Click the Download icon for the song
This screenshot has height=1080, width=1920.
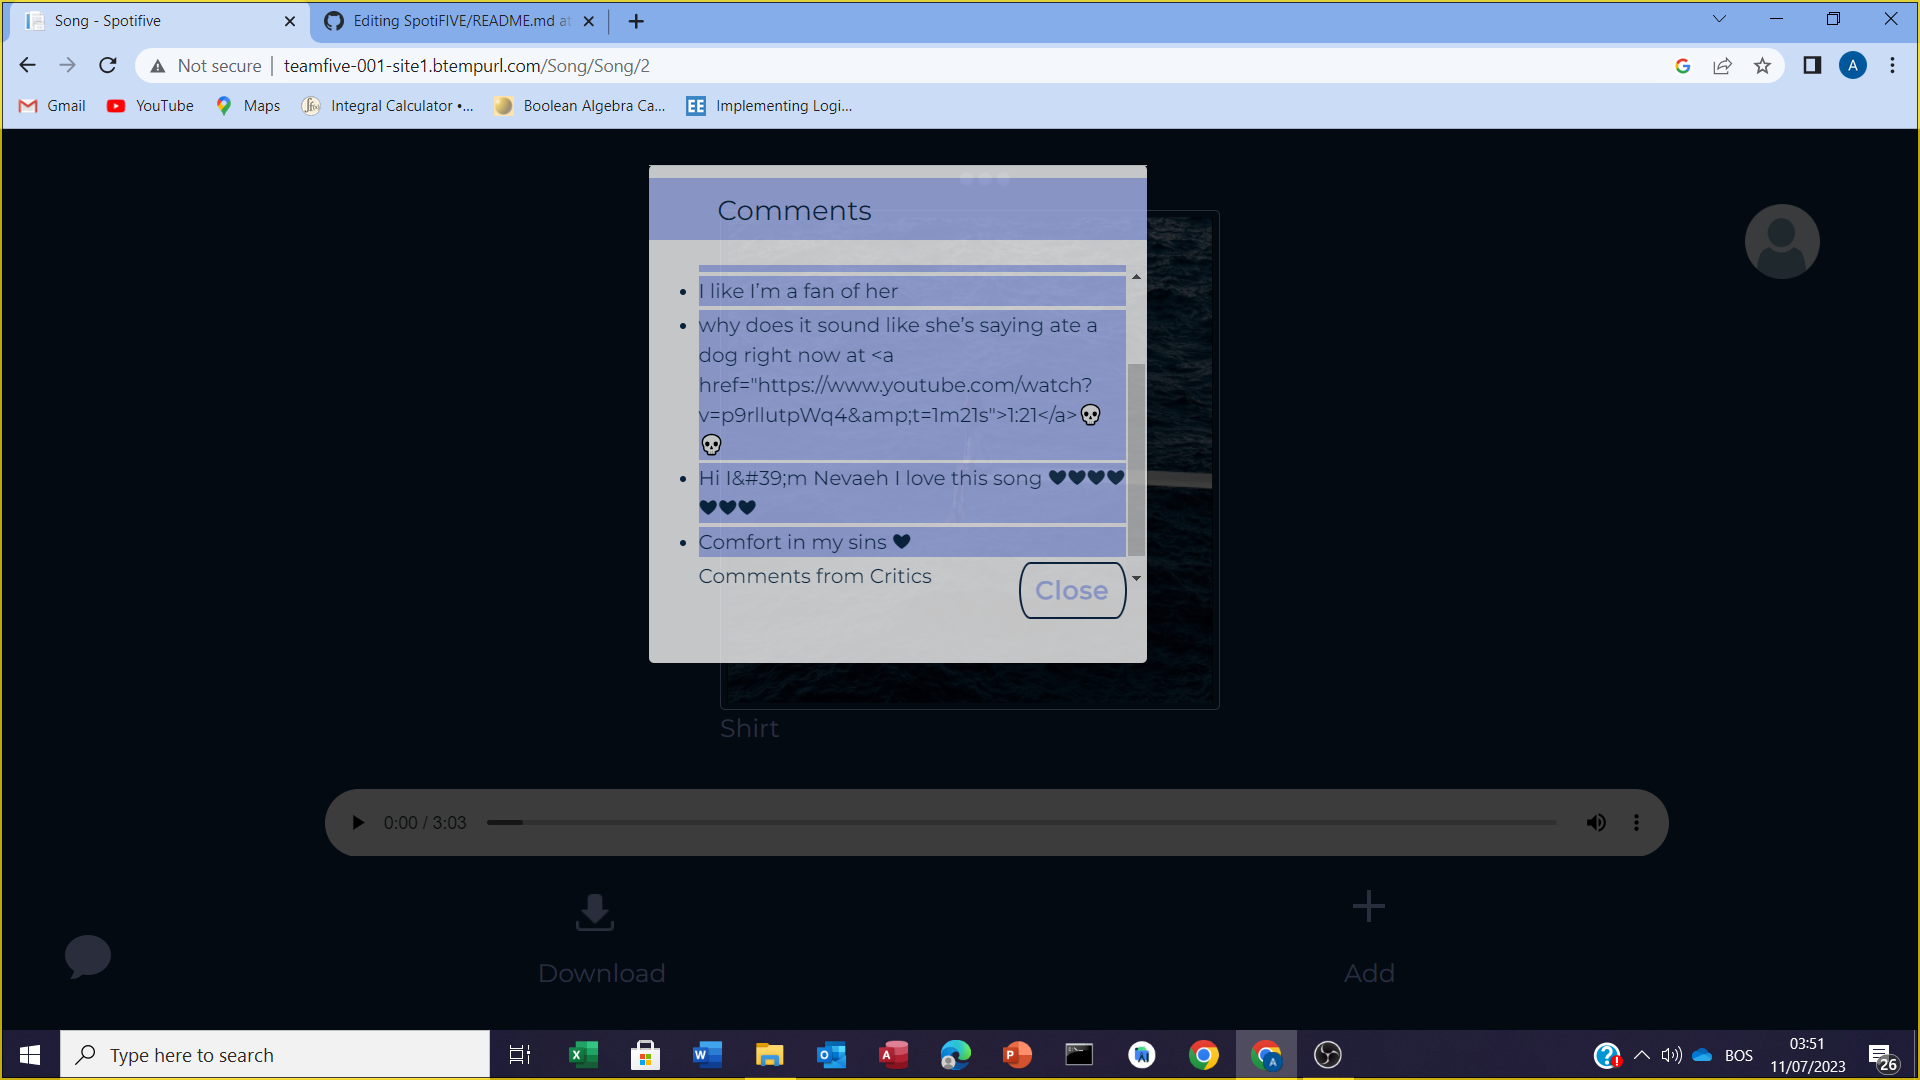coord(594,913)
